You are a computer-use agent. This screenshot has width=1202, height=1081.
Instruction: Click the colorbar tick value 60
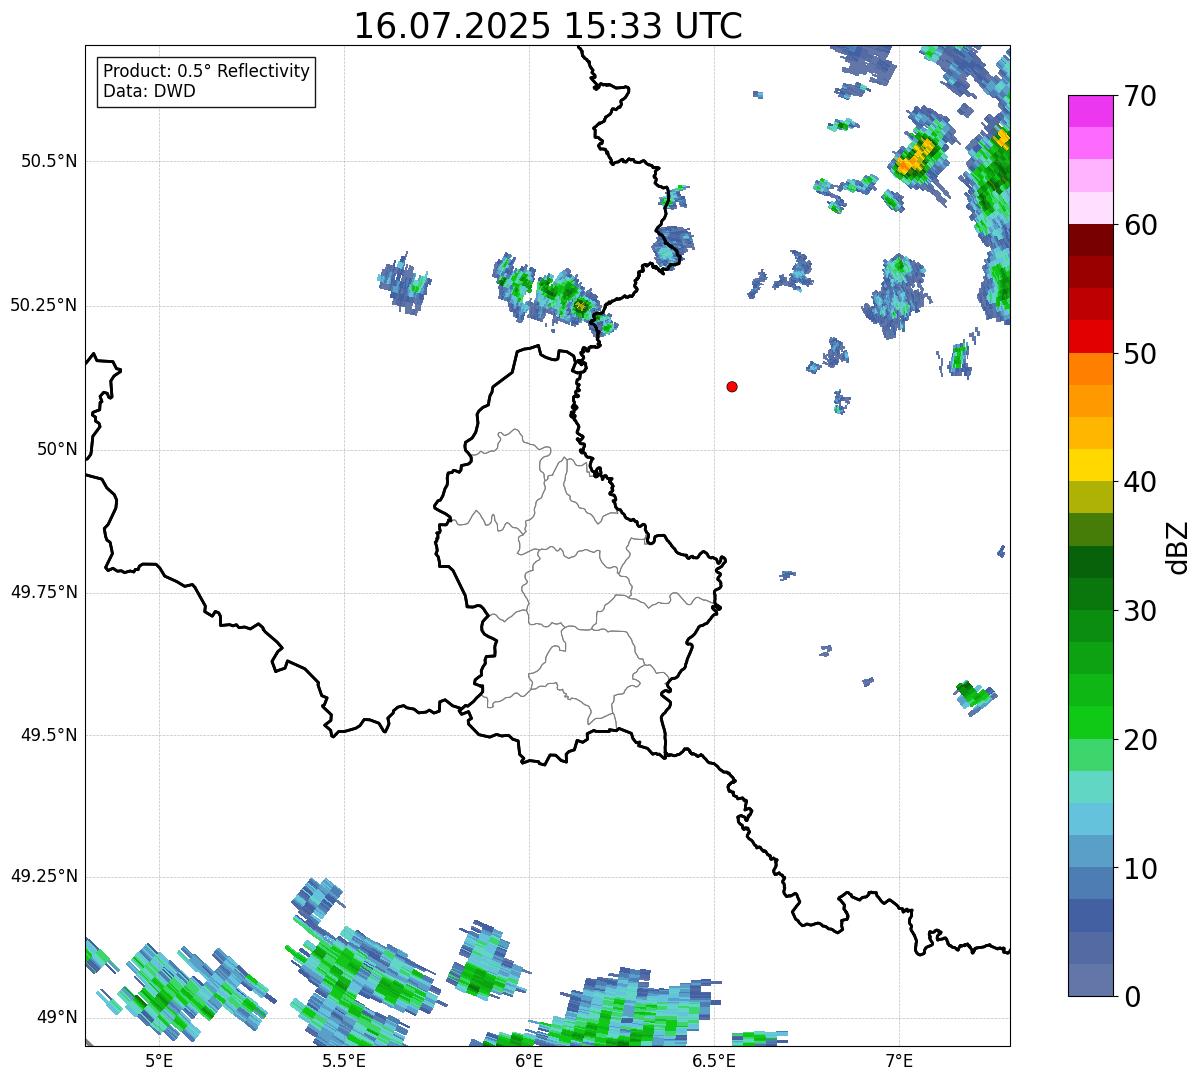click(1140, 225)
